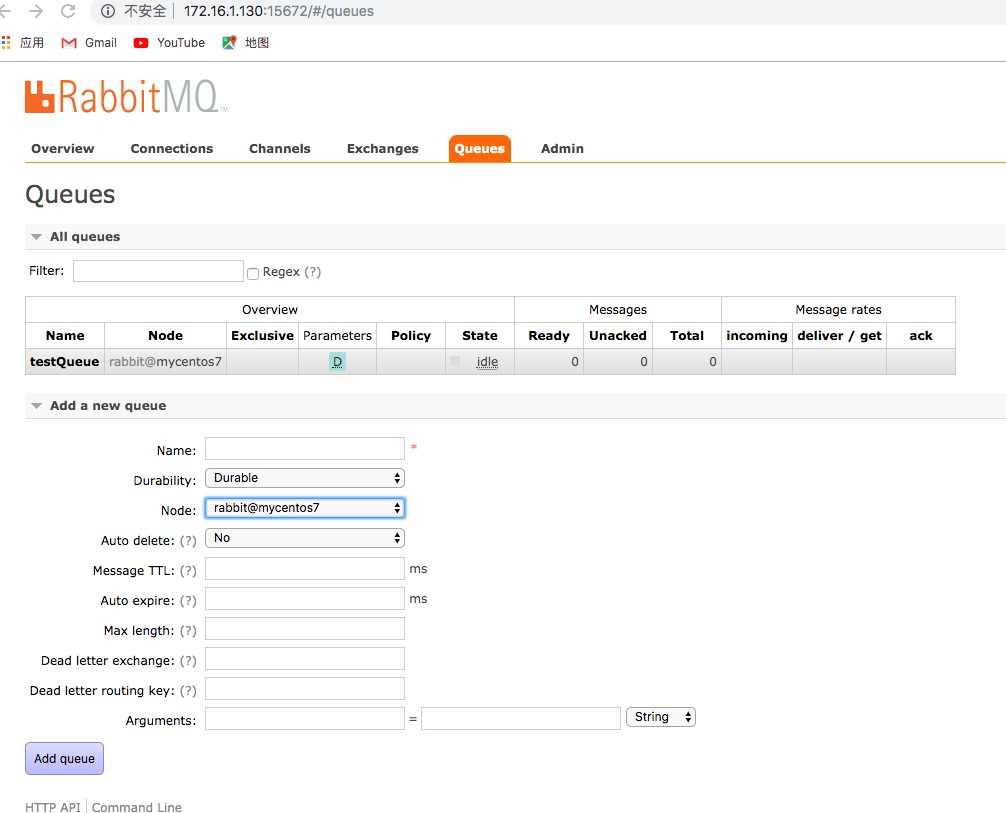Open the Apps grid bookmark icon
Viewport: 1006px width, 813px height.
(x=6, y=42)
